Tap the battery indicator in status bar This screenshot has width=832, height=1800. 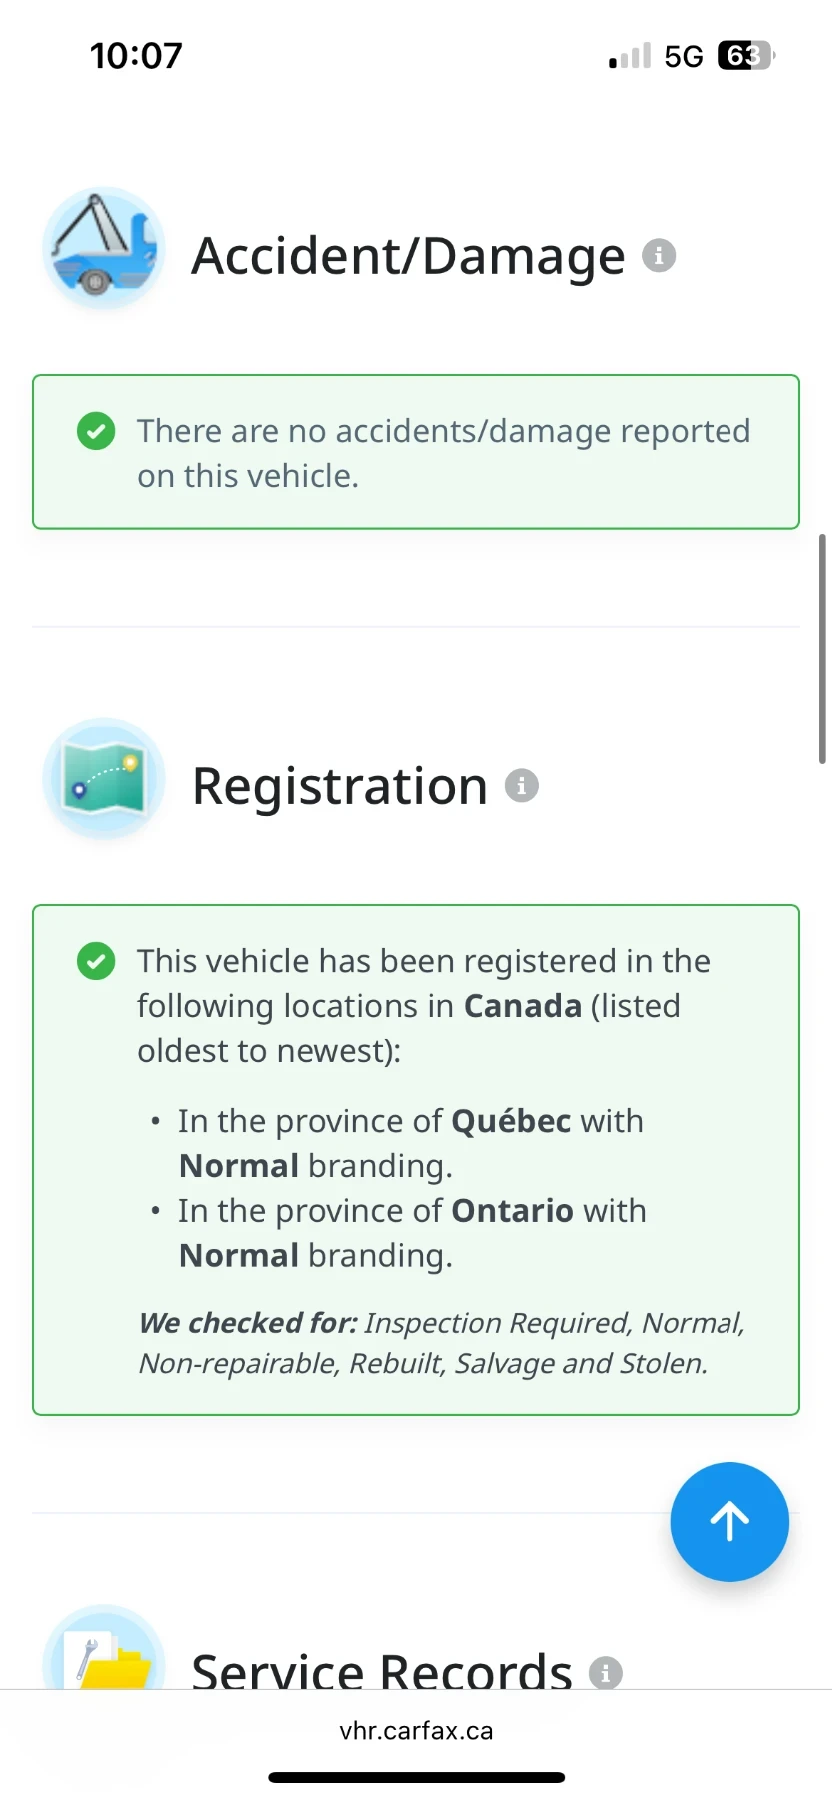(745, 56)
